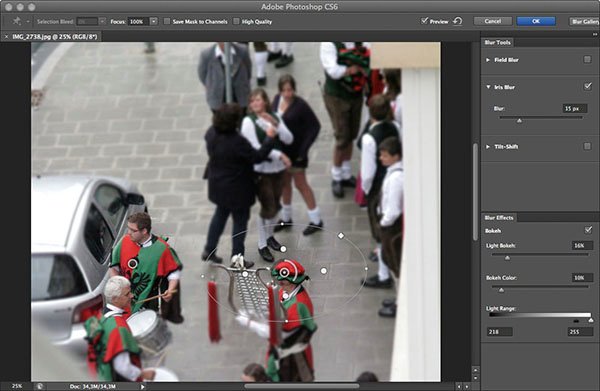Click the Cancel button

click(492, 21)
